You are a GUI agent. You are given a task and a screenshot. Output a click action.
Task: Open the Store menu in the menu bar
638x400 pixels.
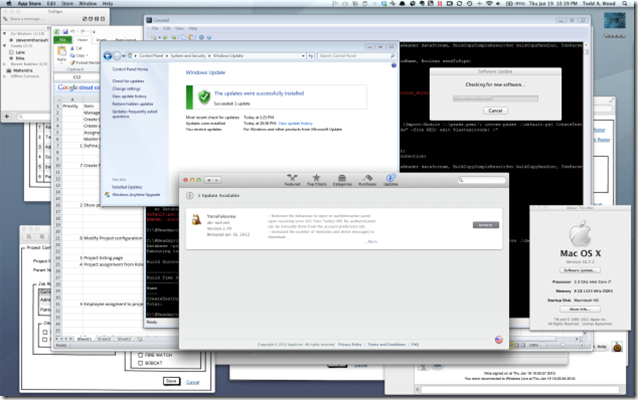[x=67, y=3]
